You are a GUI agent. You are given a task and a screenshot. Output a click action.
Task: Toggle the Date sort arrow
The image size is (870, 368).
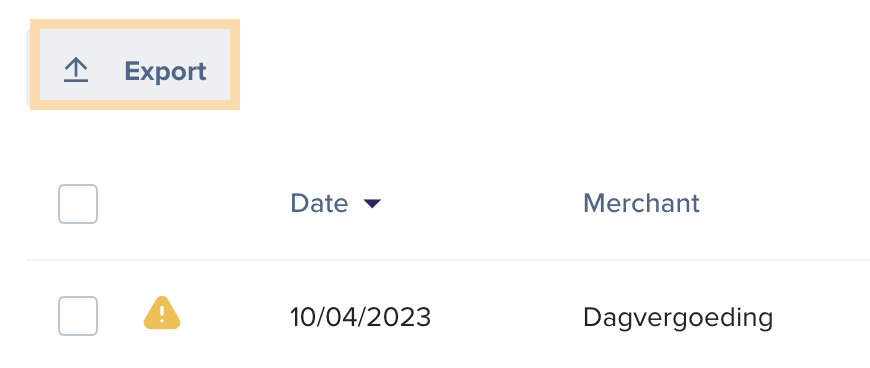372,204
